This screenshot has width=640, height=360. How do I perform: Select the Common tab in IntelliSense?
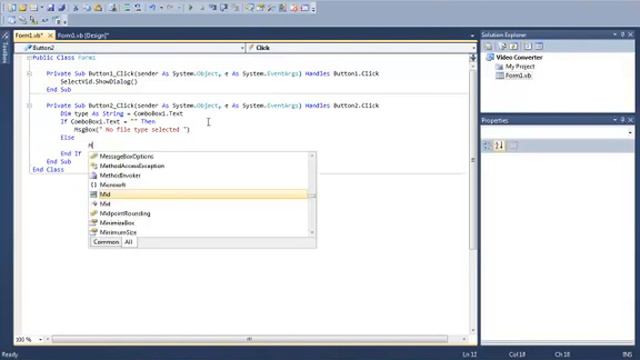point(106,242)
